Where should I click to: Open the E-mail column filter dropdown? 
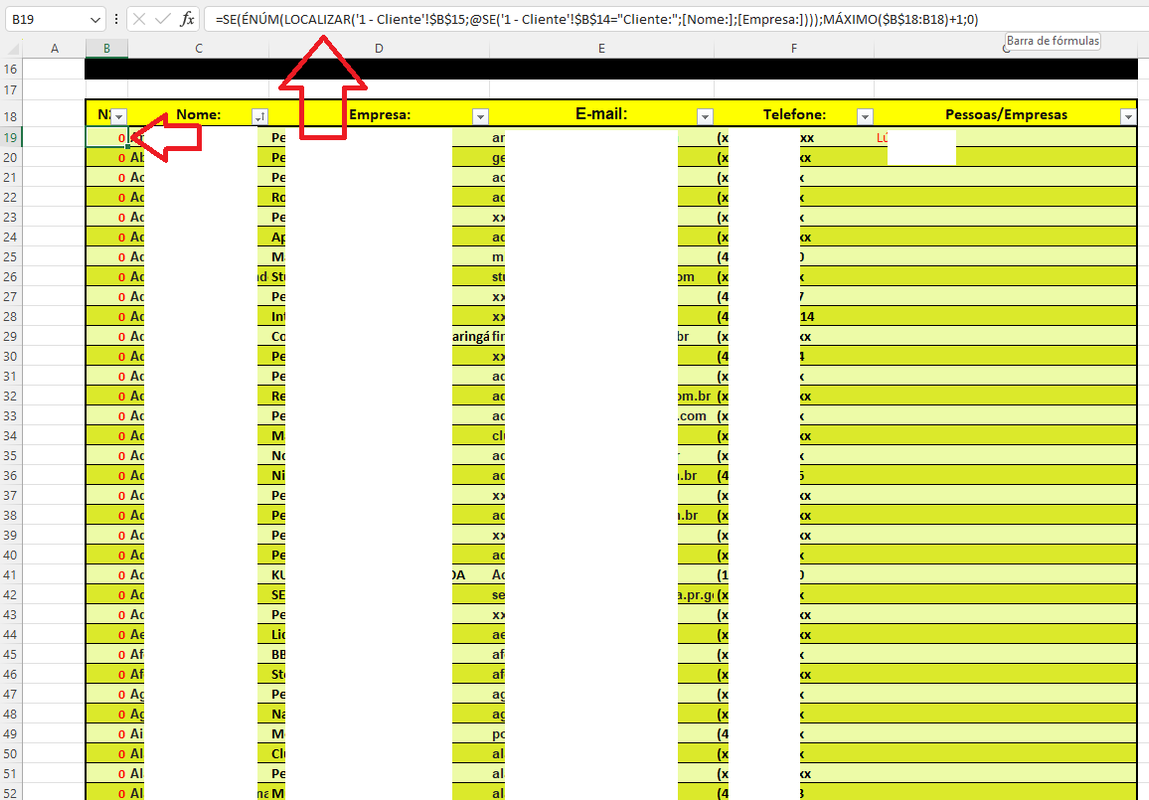click(x=705, y=116)
